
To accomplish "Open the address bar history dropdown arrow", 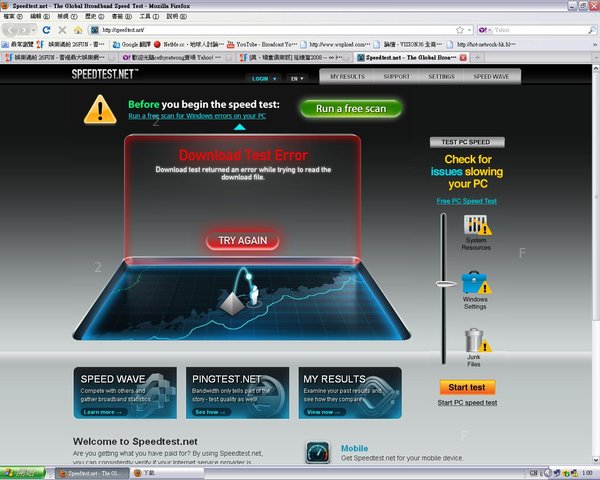I will (470, 30).
